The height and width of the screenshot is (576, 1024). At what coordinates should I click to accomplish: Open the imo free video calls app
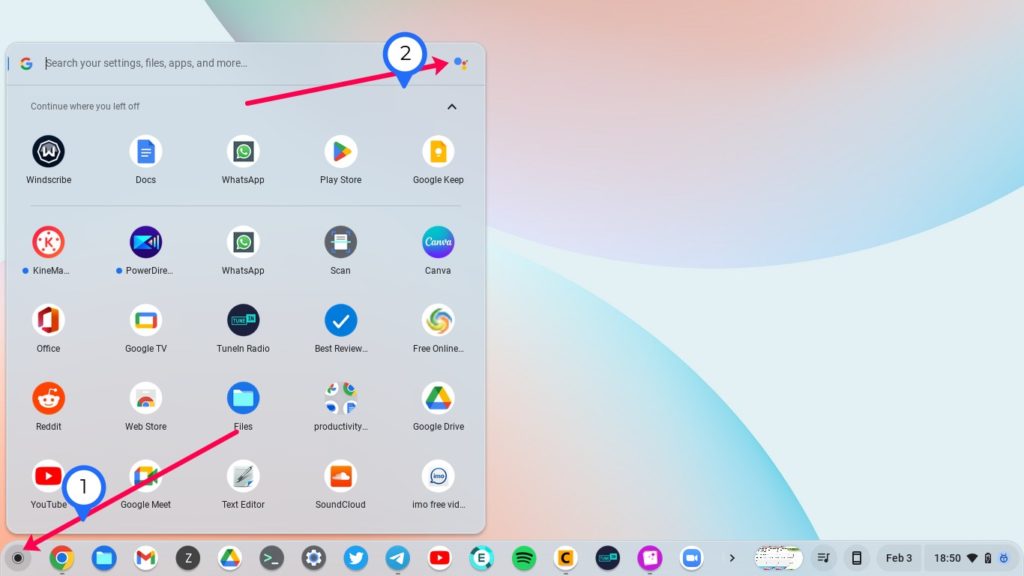[x=438, y=476]
